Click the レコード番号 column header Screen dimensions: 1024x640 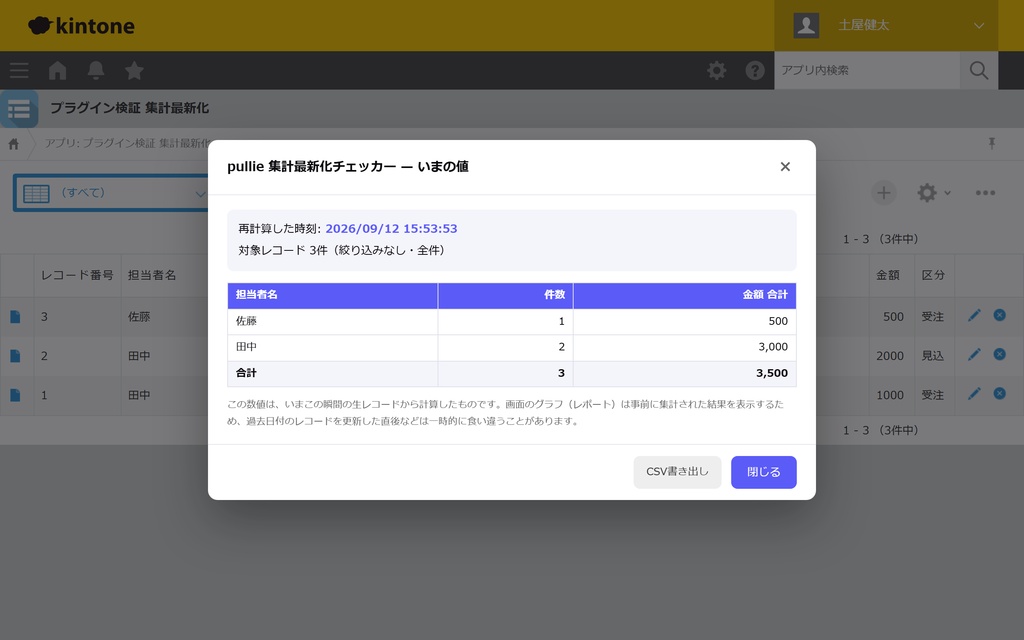[77, 275]
